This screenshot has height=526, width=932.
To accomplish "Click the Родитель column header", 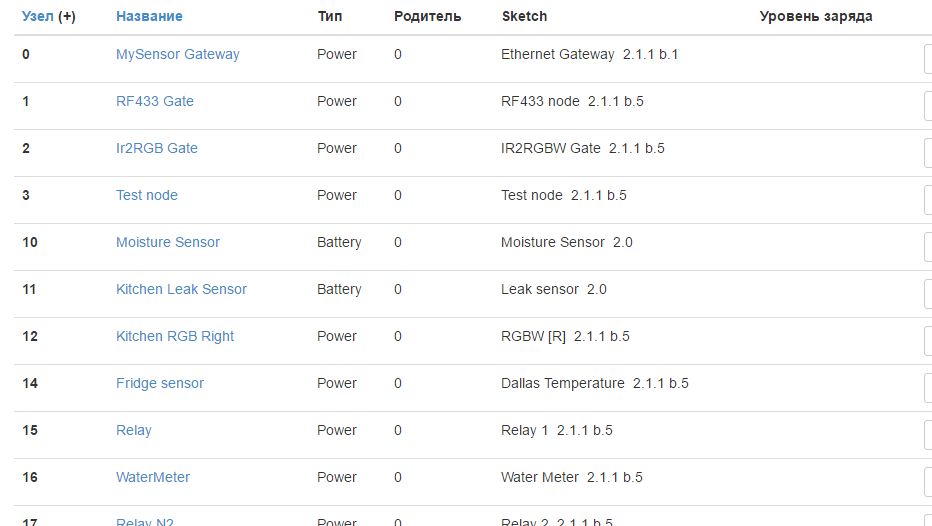I will coord(427,16).
